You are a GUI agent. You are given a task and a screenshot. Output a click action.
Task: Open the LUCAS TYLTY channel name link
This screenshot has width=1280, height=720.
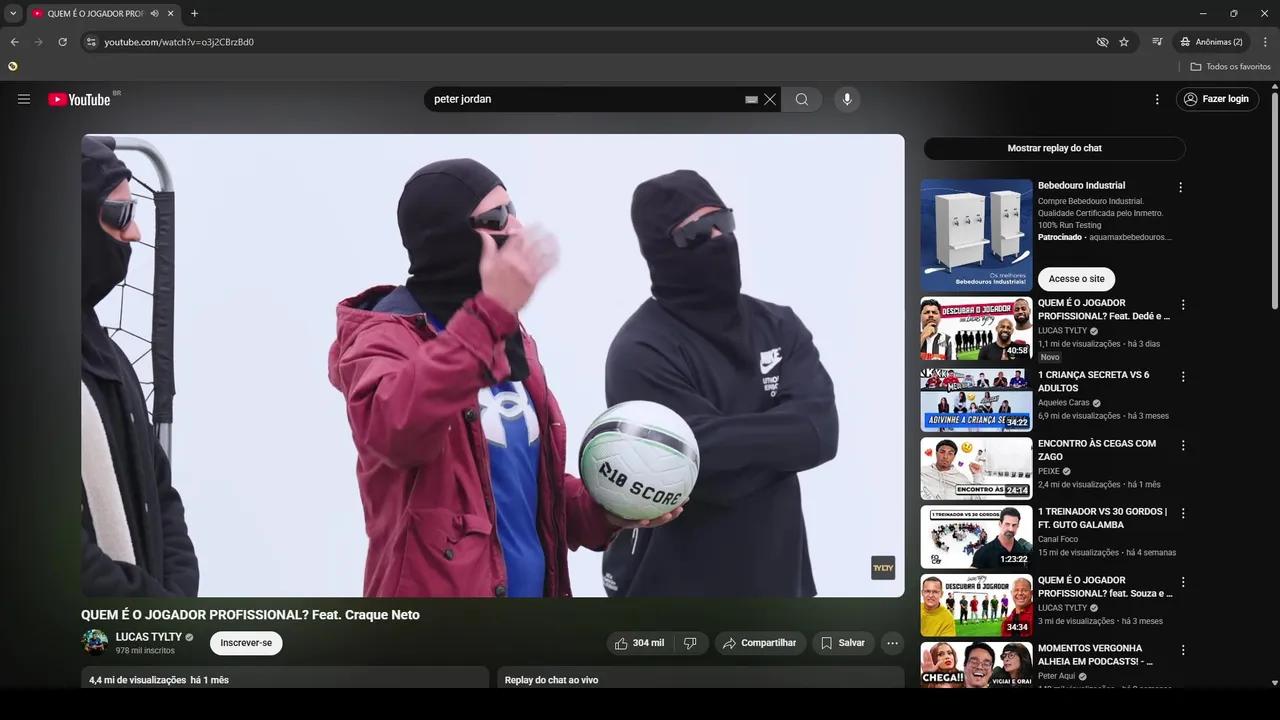point(148,636)
